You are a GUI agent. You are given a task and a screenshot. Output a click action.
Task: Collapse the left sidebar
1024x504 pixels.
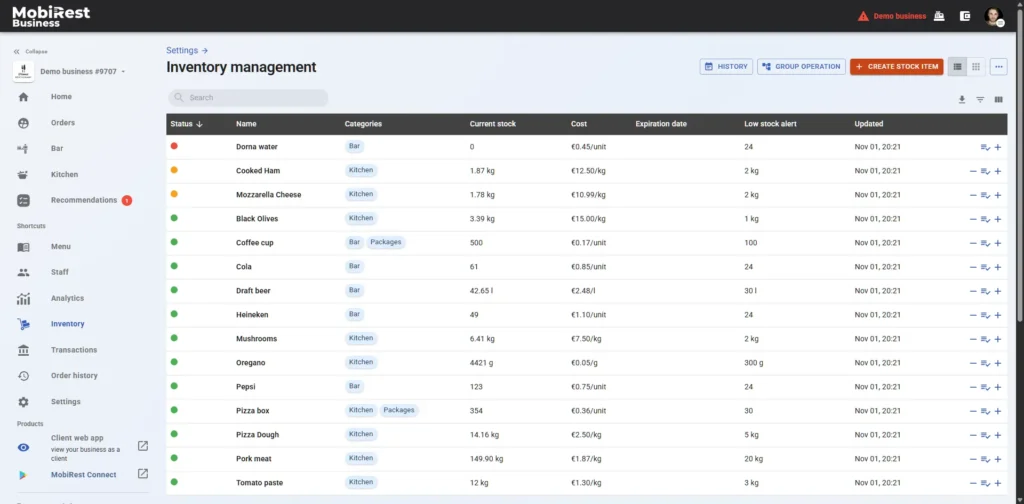30,51
